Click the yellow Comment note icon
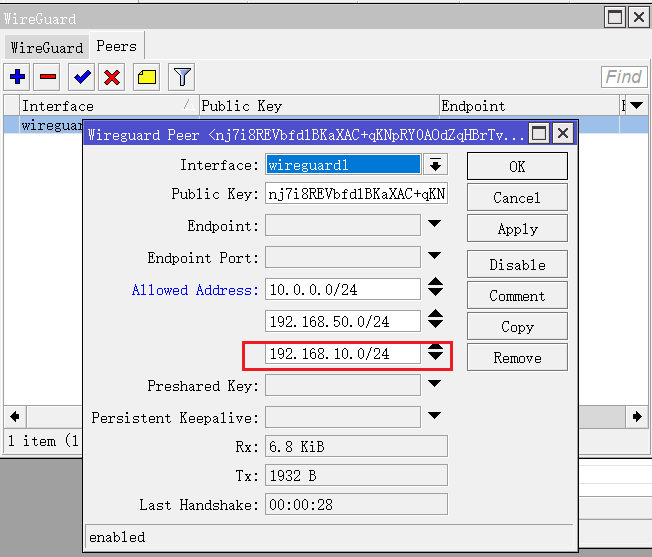Screen dimensions: 652x557 click(x=146, y=77)
